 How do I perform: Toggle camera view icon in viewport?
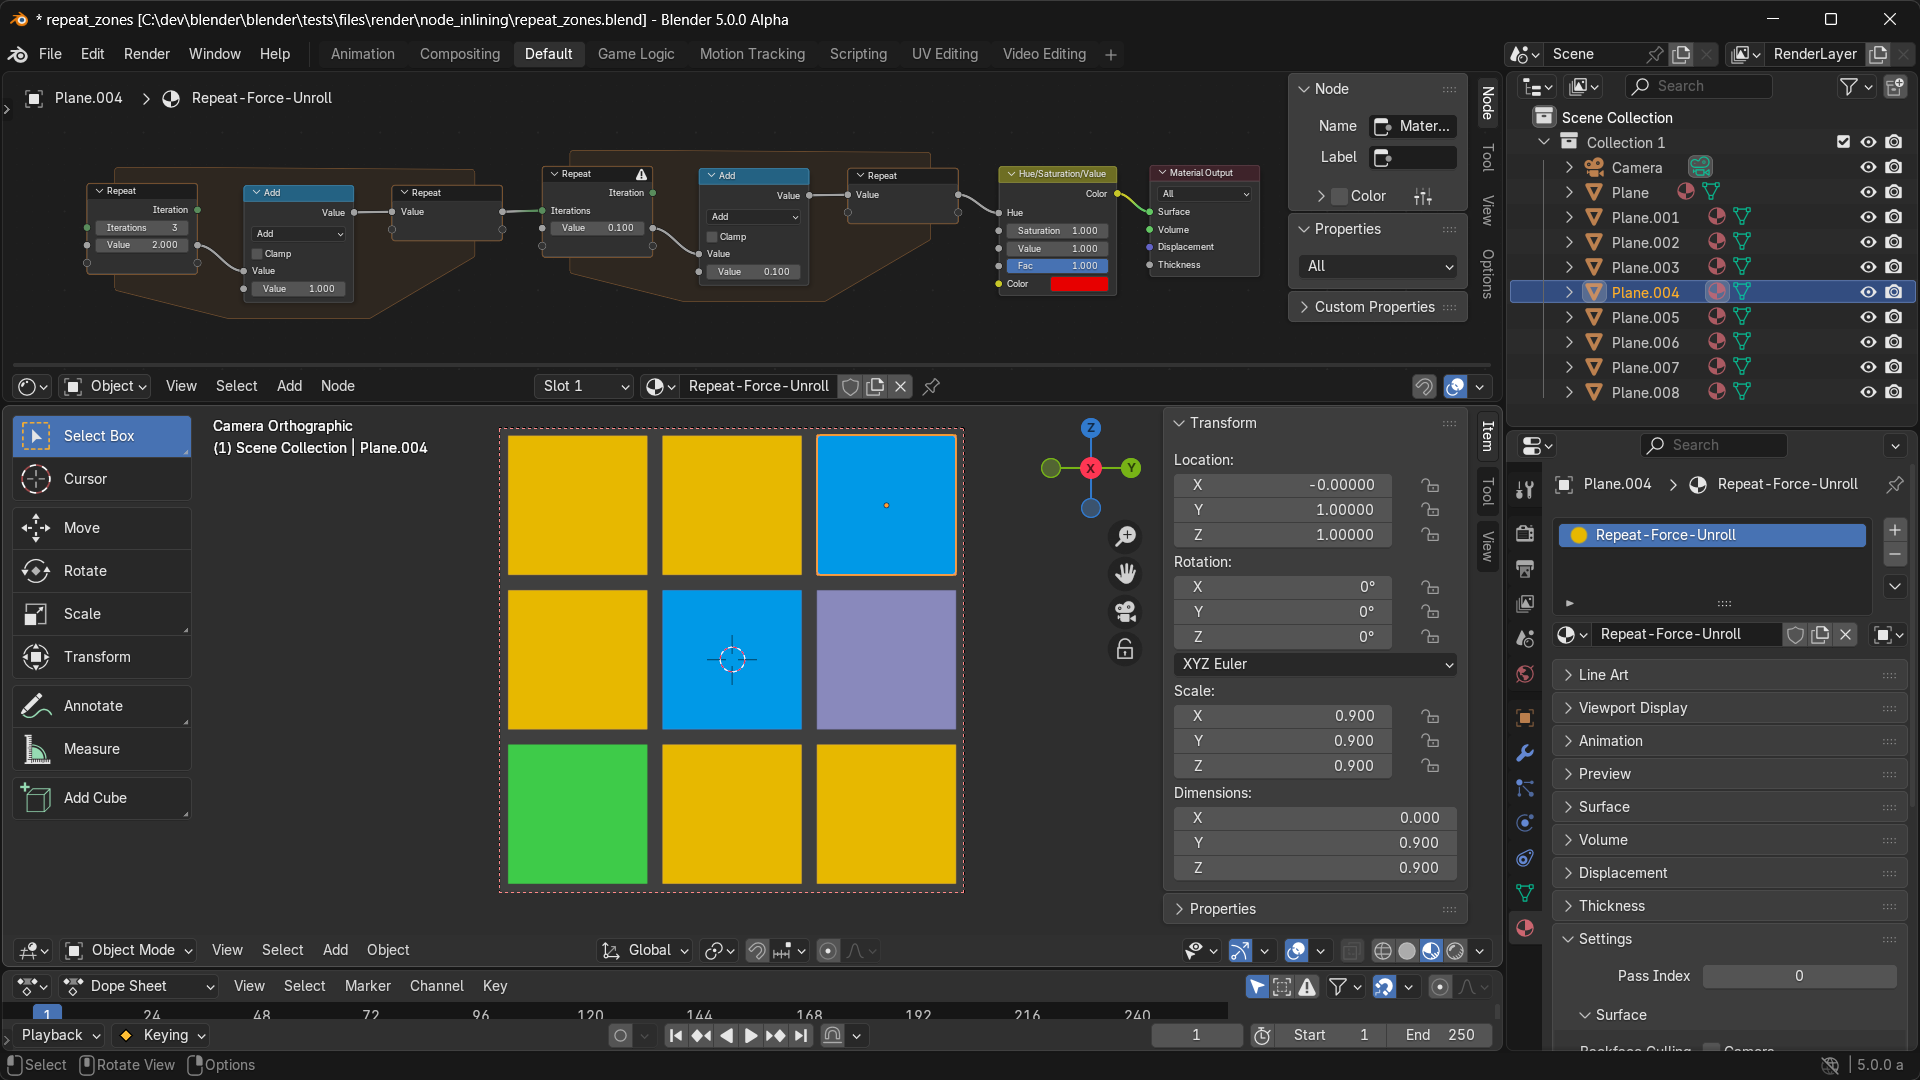point(1126,612)
